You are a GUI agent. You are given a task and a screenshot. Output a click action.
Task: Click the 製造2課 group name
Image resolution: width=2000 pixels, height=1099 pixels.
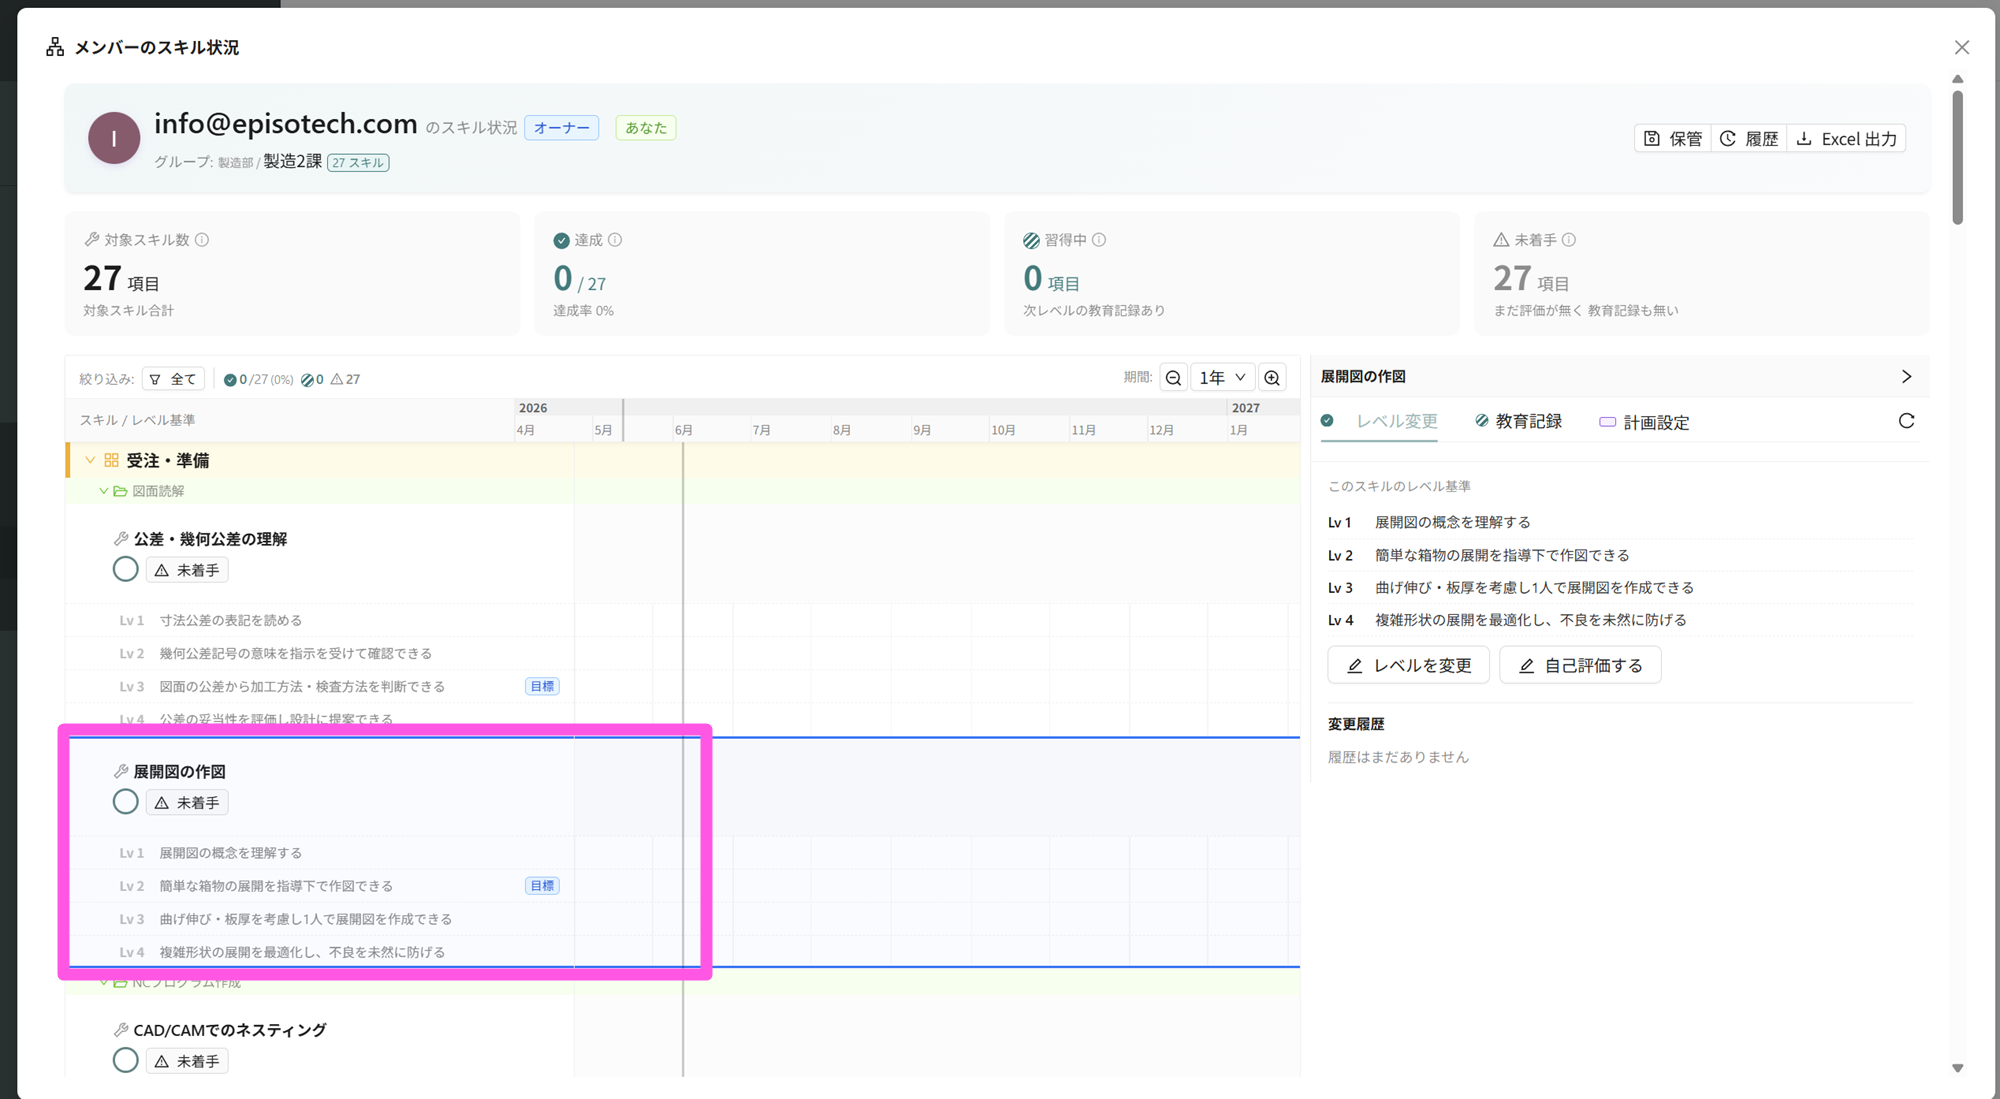[292, 162]
